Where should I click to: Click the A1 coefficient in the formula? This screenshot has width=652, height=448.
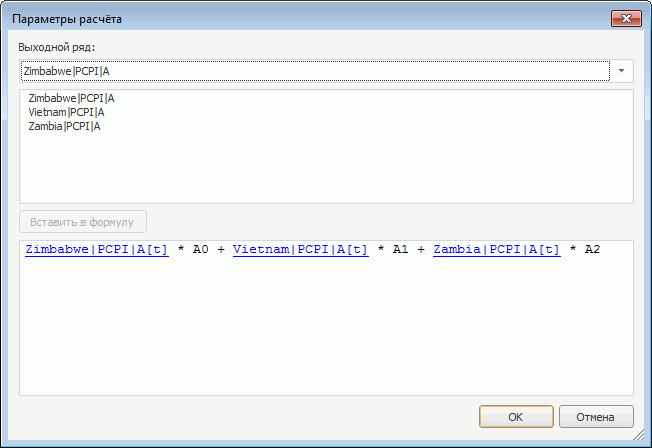click(x=400, y=249)
